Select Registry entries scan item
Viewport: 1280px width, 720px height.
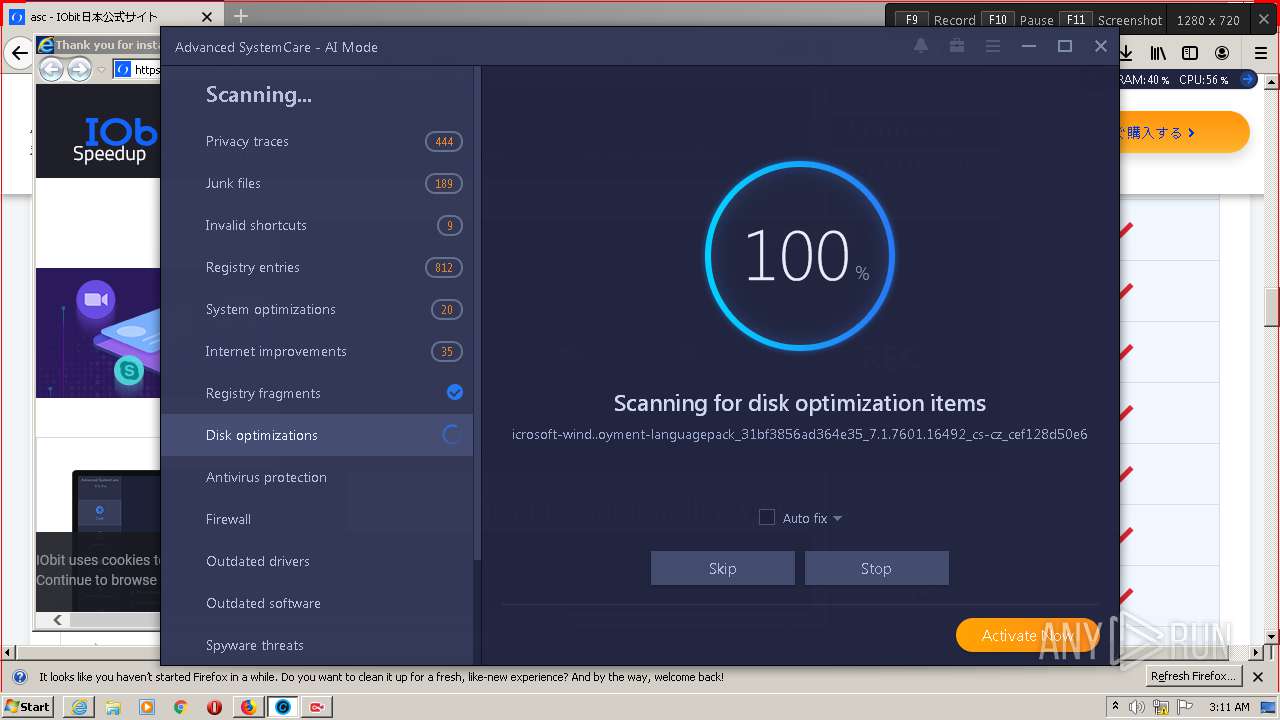tap(317, 267)
